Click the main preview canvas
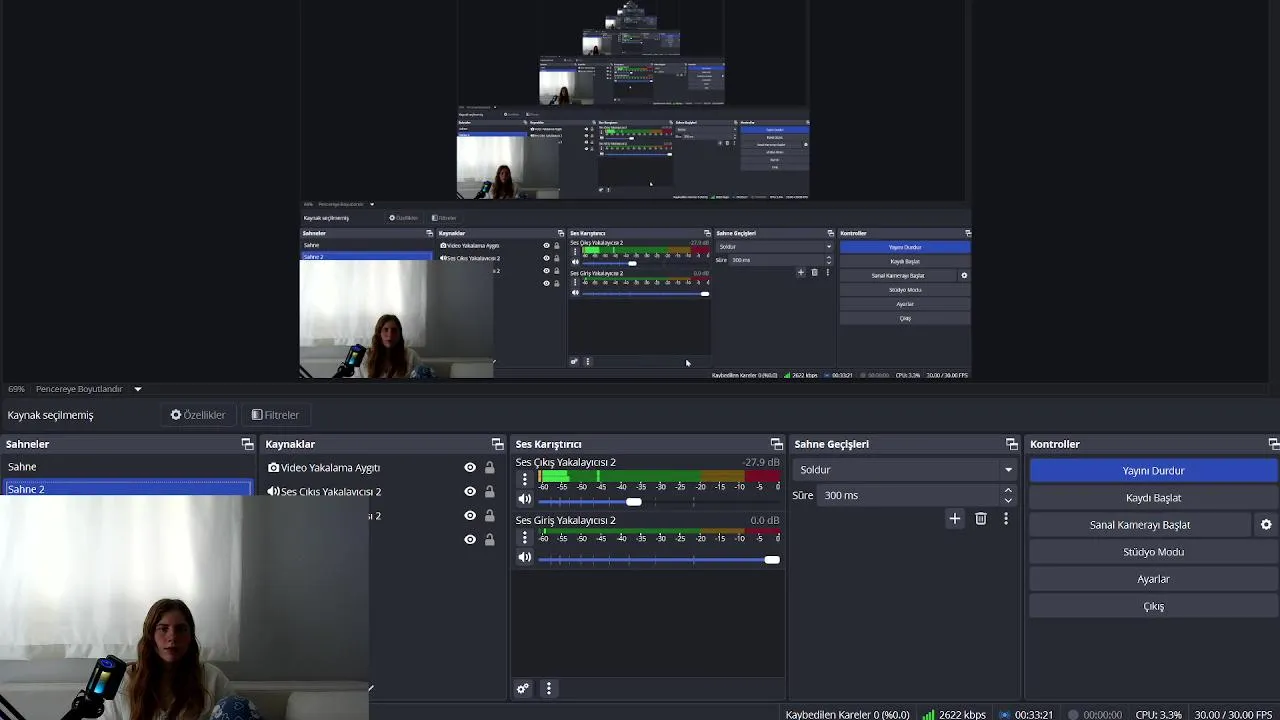The width and height of the screenshot is (1280, 720). point(635,190)
